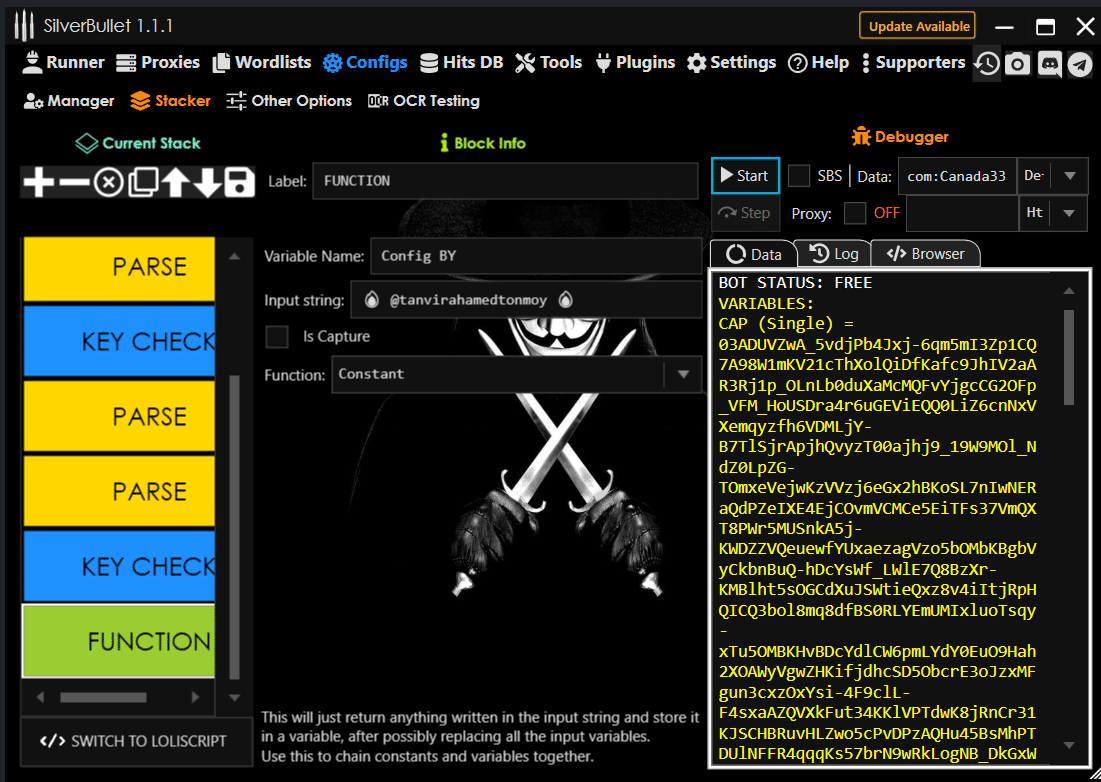Viewport: 1101px width, 782px height.
Task: Switch to the debugger Log tab
Action: (834, 254)
